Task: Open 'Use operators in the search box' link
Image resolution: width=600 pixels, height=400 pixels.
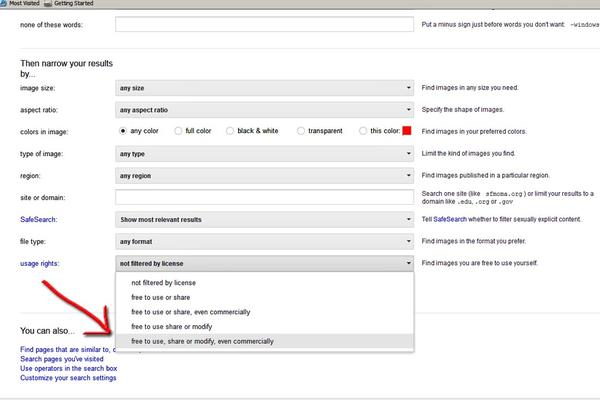Action: pyautogui.click(x=68, y=368)
